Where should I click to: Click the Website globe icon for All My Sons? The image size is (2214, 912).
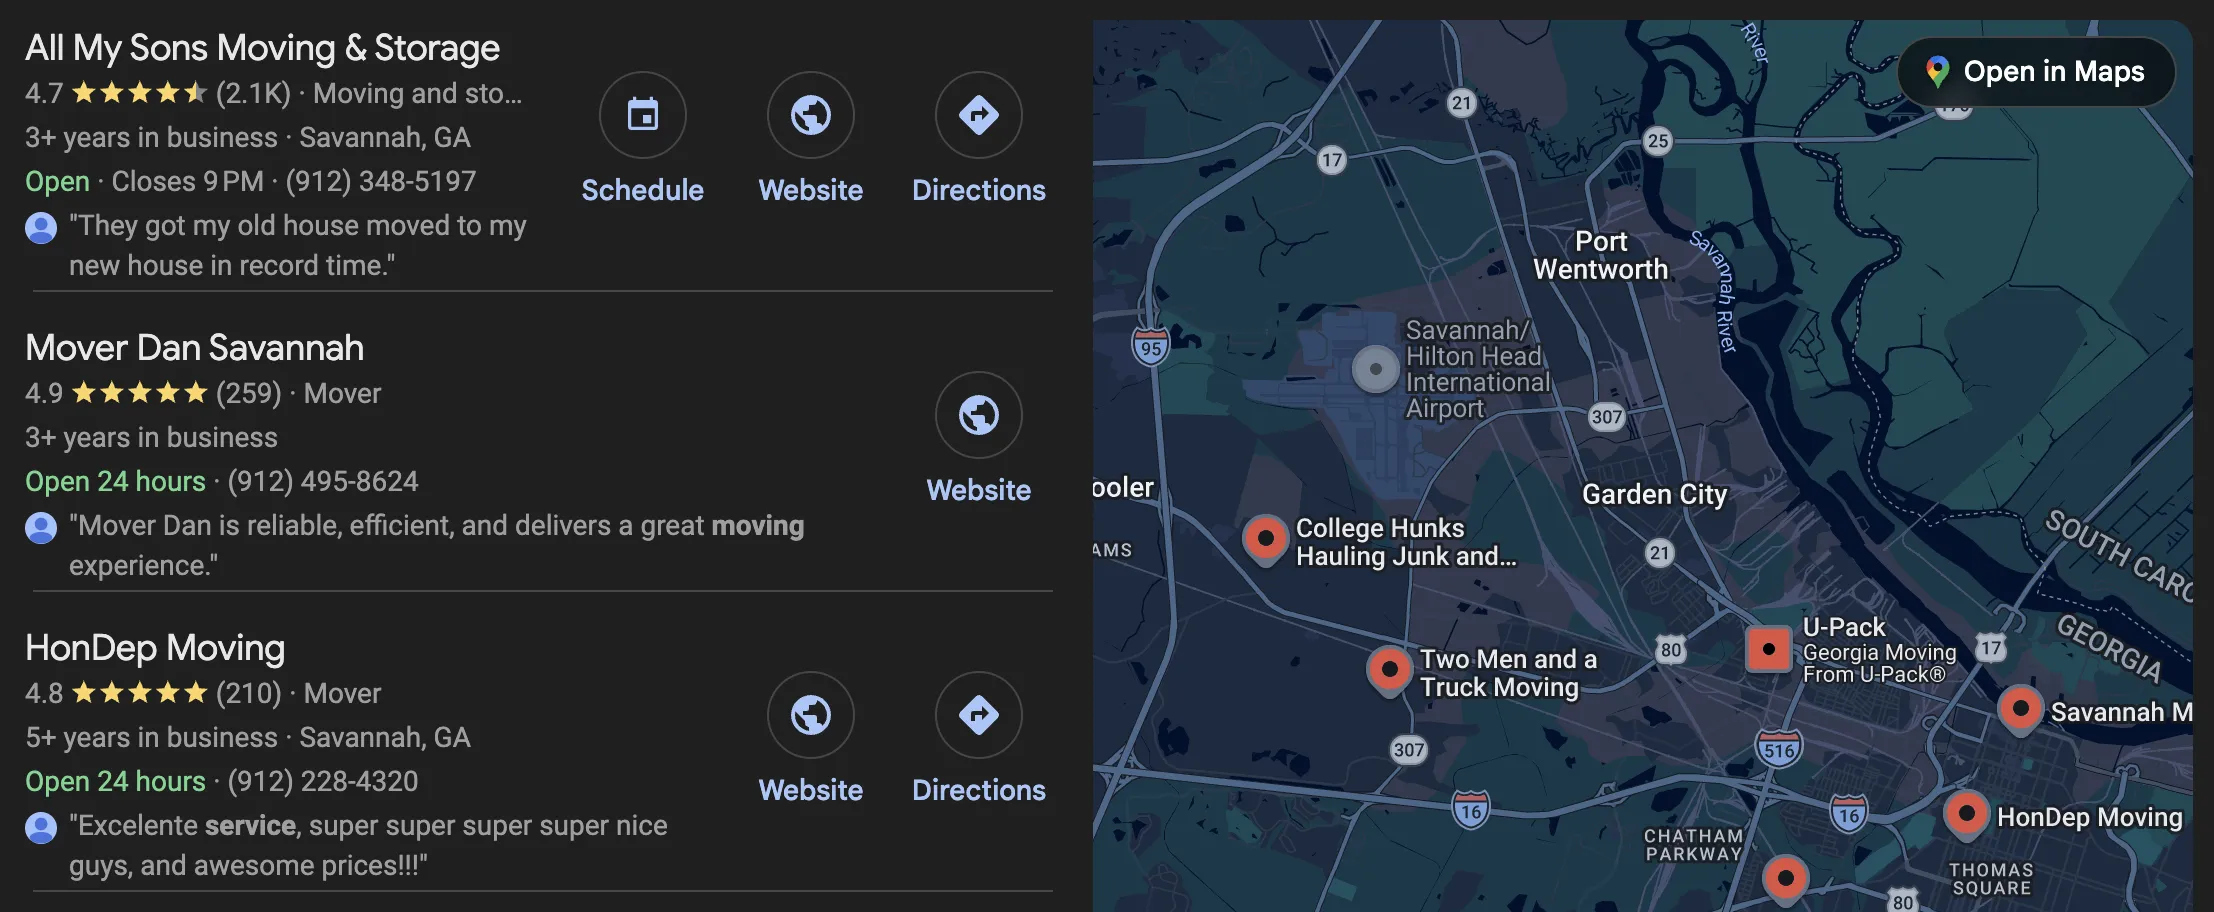[810, 115]
